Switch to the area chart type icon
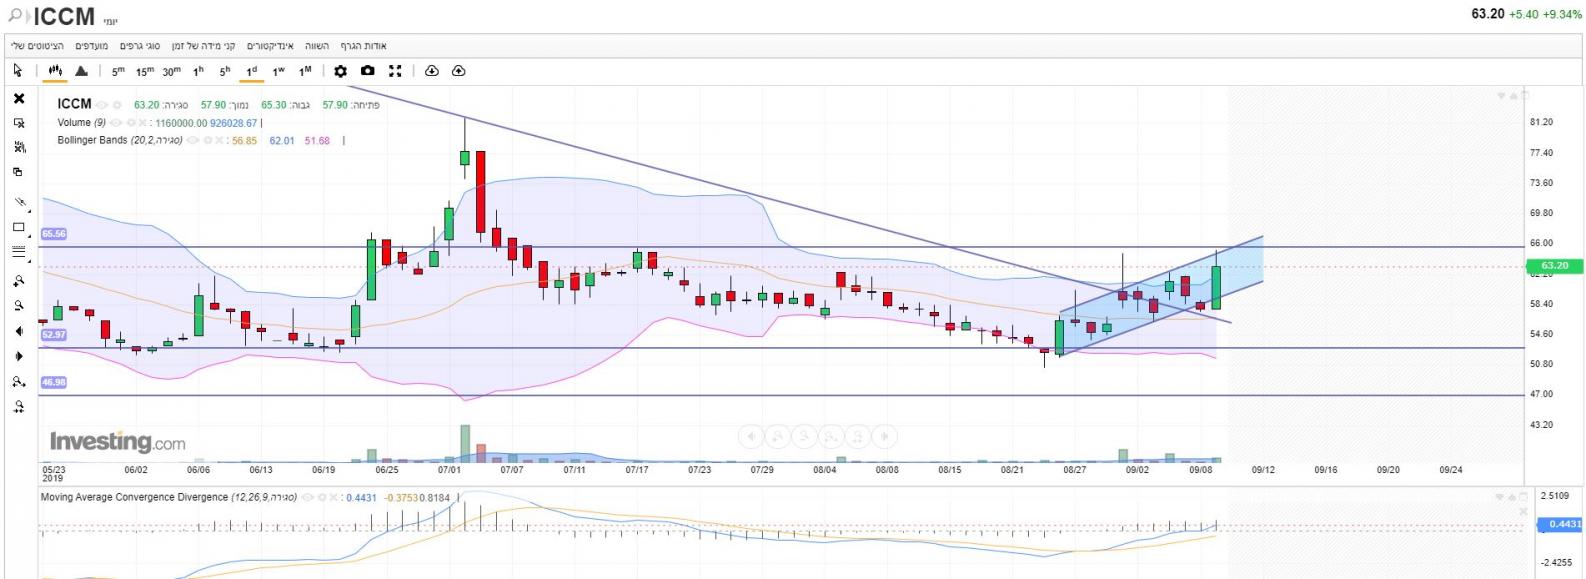The image size is (1586, 579). coord(81,71)
